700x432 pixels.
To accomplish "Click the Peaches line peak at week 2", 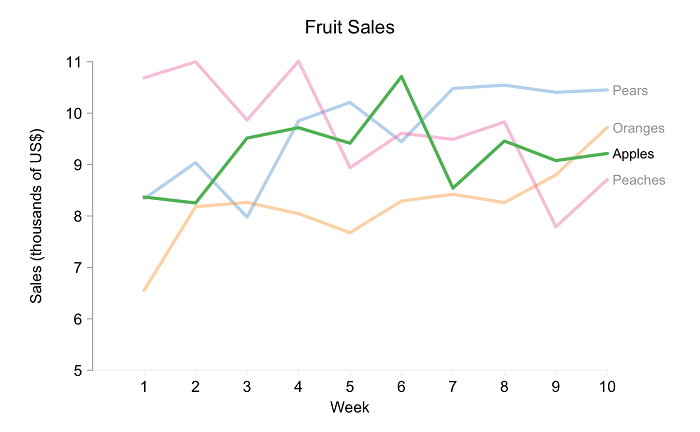I will coord(195,62).
